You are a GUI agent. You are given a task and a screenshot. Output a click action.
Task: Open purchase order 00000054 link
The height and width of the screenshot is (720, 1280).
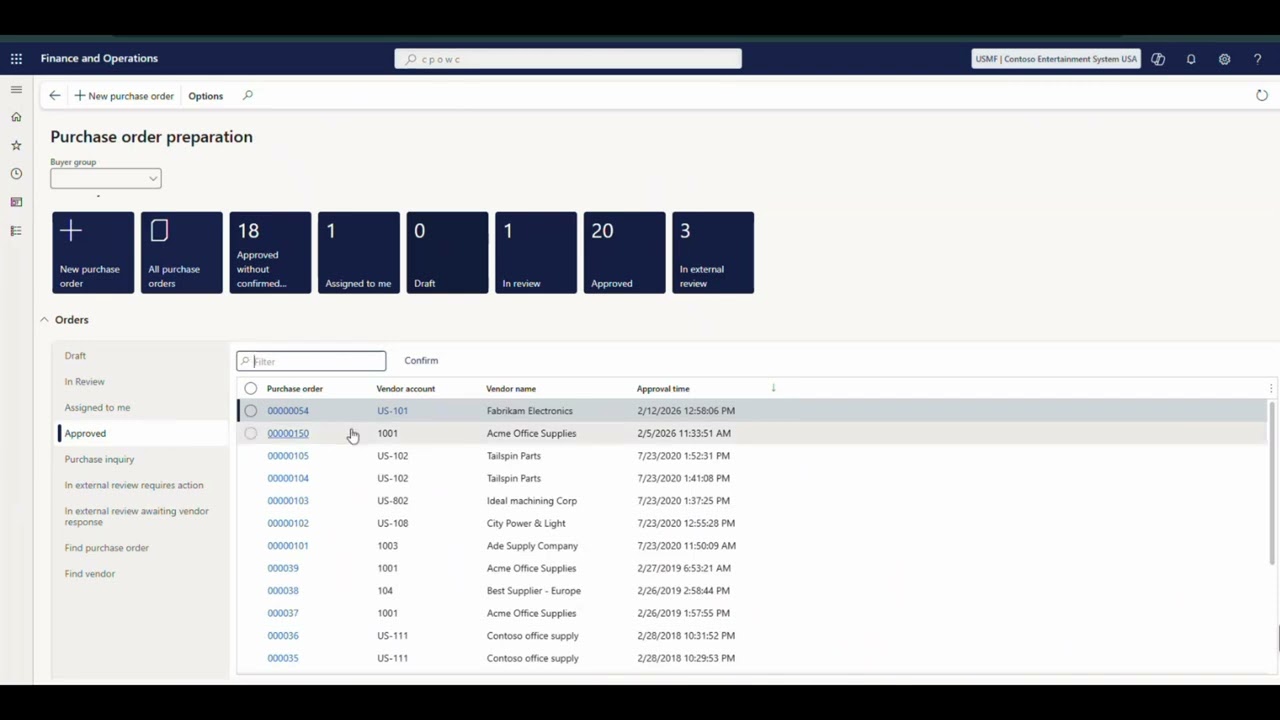point(288,411)
